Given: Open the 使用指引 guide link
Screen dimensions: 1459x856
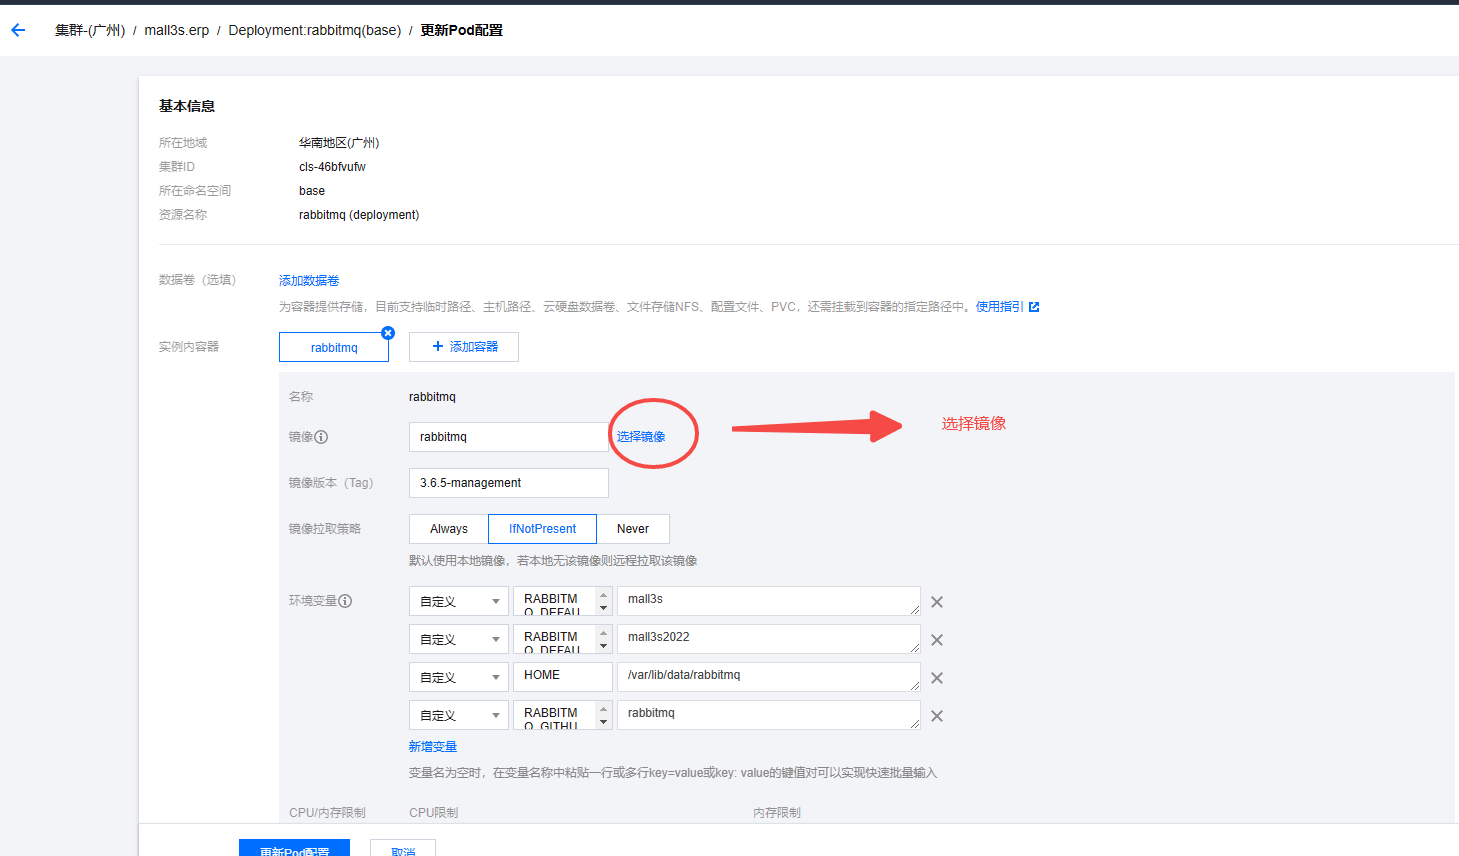Looking at the screenshot, I should (x=999, y=307).
